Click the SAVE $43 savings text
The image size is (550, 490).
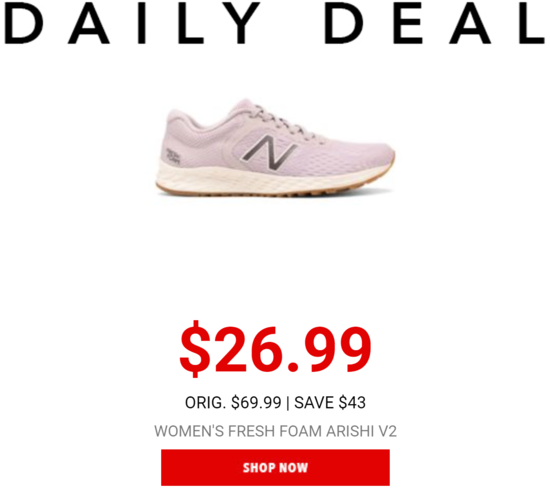pos(330,402)
